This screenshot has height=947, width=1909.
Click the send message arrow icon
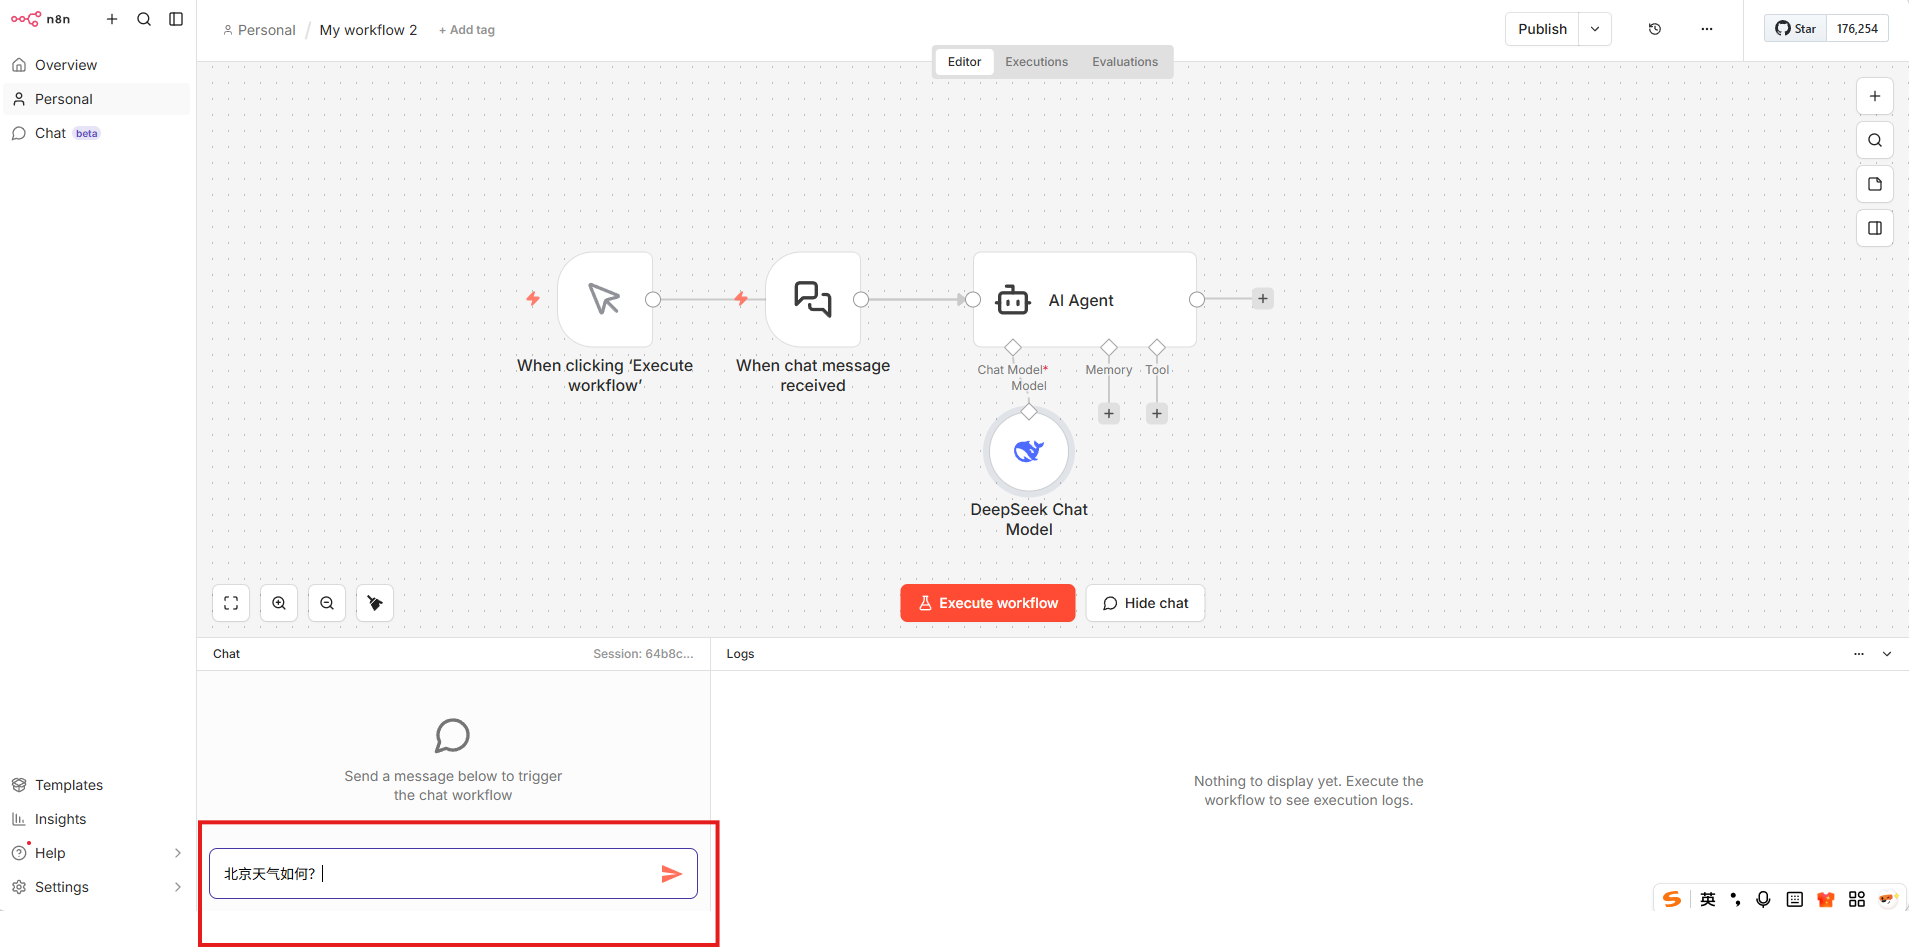(x=671, y=874)
